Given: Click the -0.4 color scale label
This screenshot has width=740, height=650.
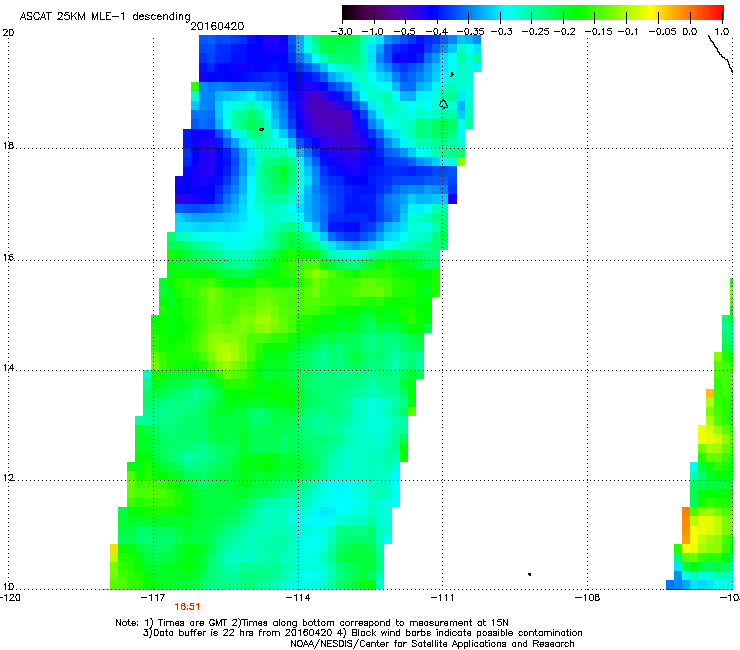Looking at the screenshot, I should [437, 32].
